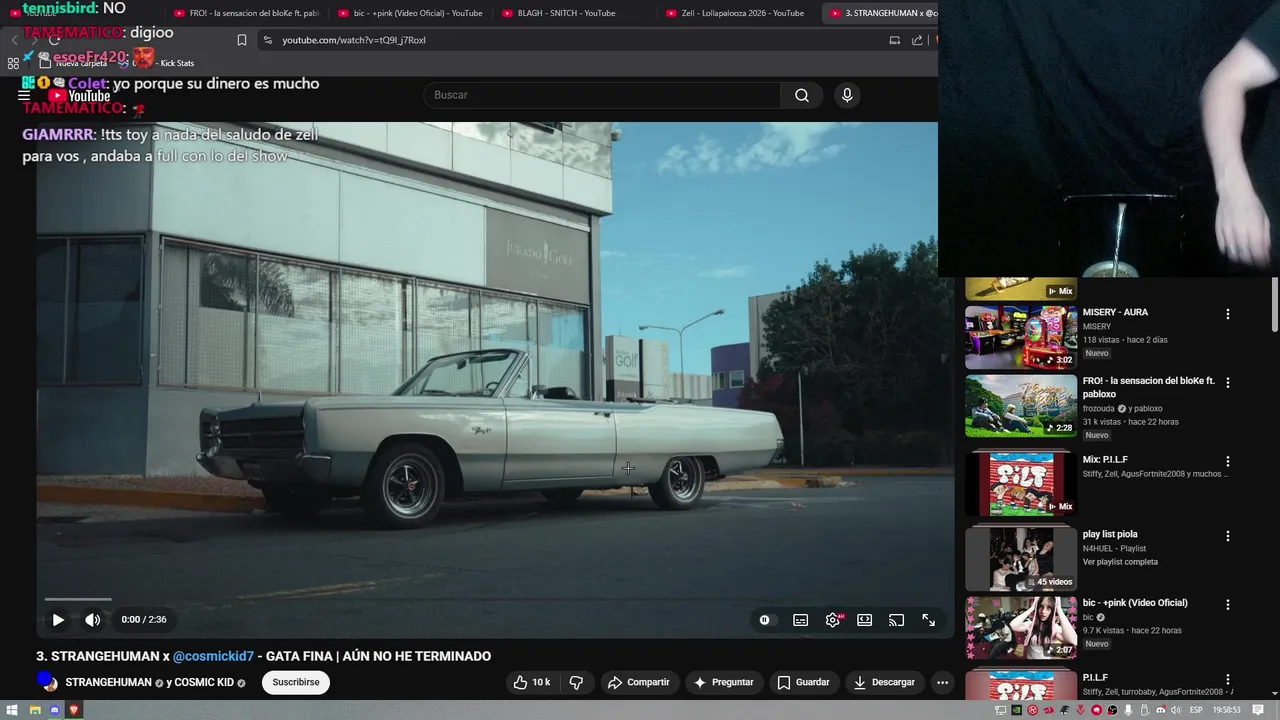The width and height of the screenshot is (1280, 720).
Task: Switch to theater mode in the player
Action: 865,620
